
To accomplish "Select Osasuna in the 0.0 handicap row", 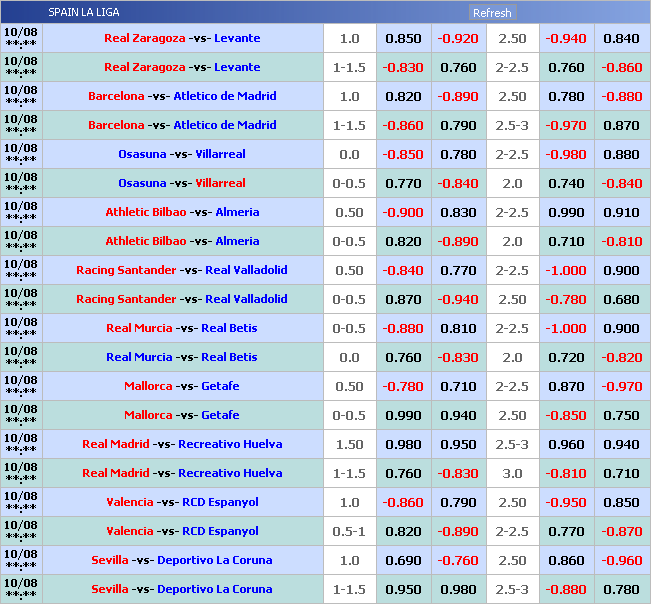I will pyautogui.click(x=142, y=154).
